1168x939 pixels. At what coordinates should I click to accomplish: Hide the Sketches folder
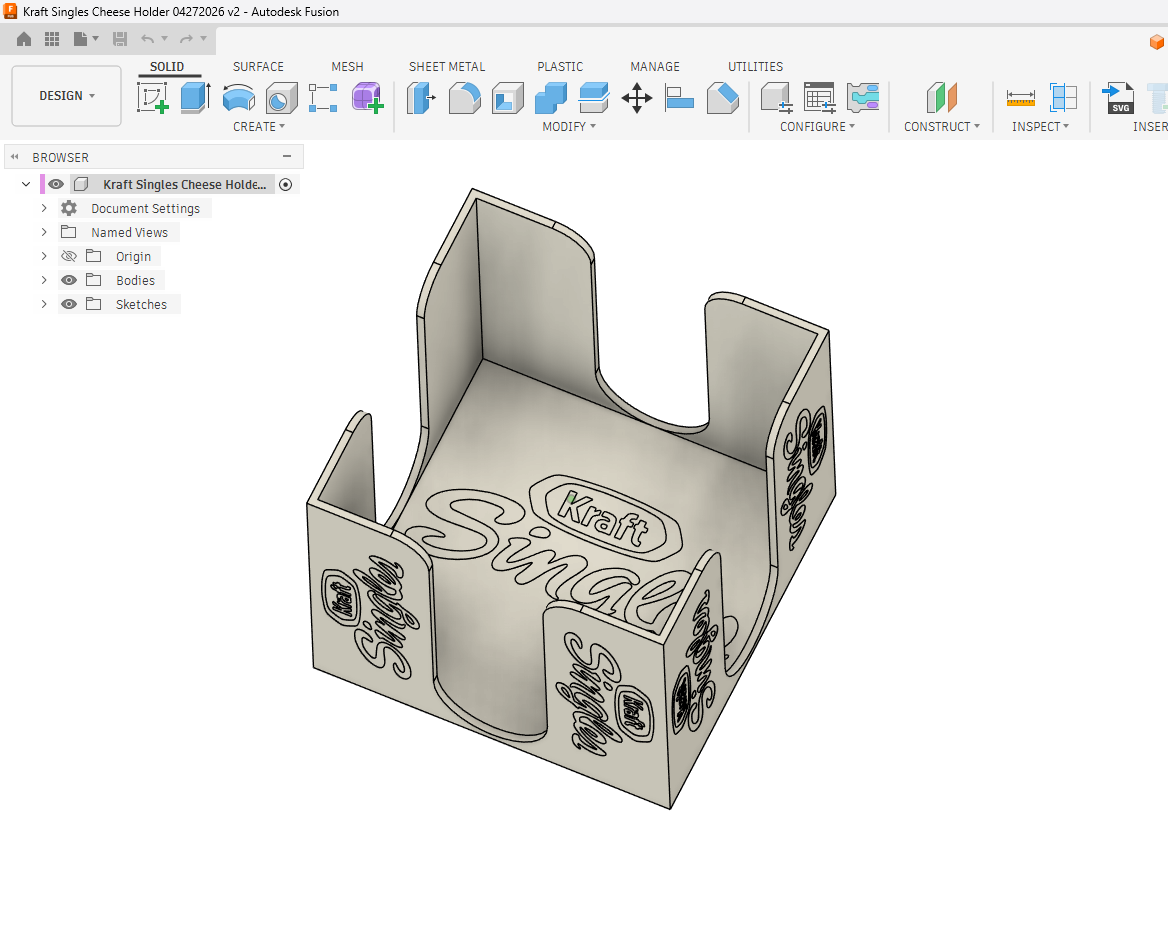(x=69, y=304)
